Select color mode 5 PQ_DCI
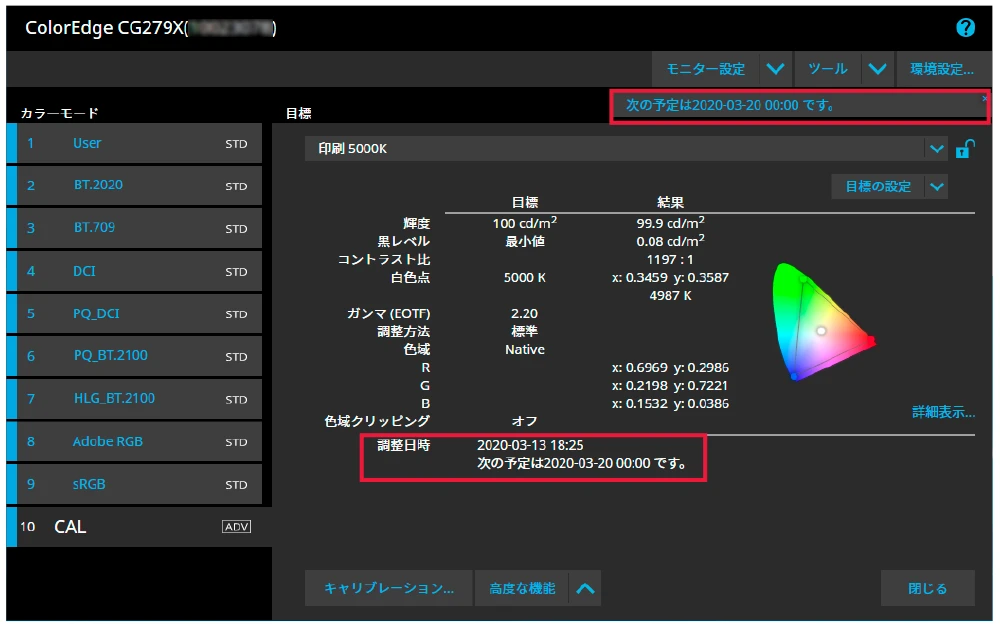Image resolution: width=1000 pixels, height=628 pixels. (135, 314)
